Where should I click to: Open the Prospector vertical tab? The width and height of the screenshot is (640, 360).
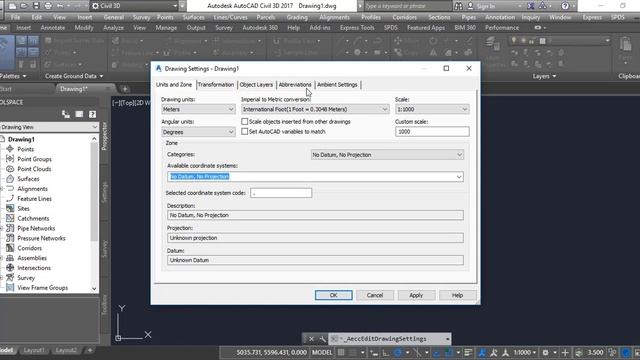(x=104, y=136)
